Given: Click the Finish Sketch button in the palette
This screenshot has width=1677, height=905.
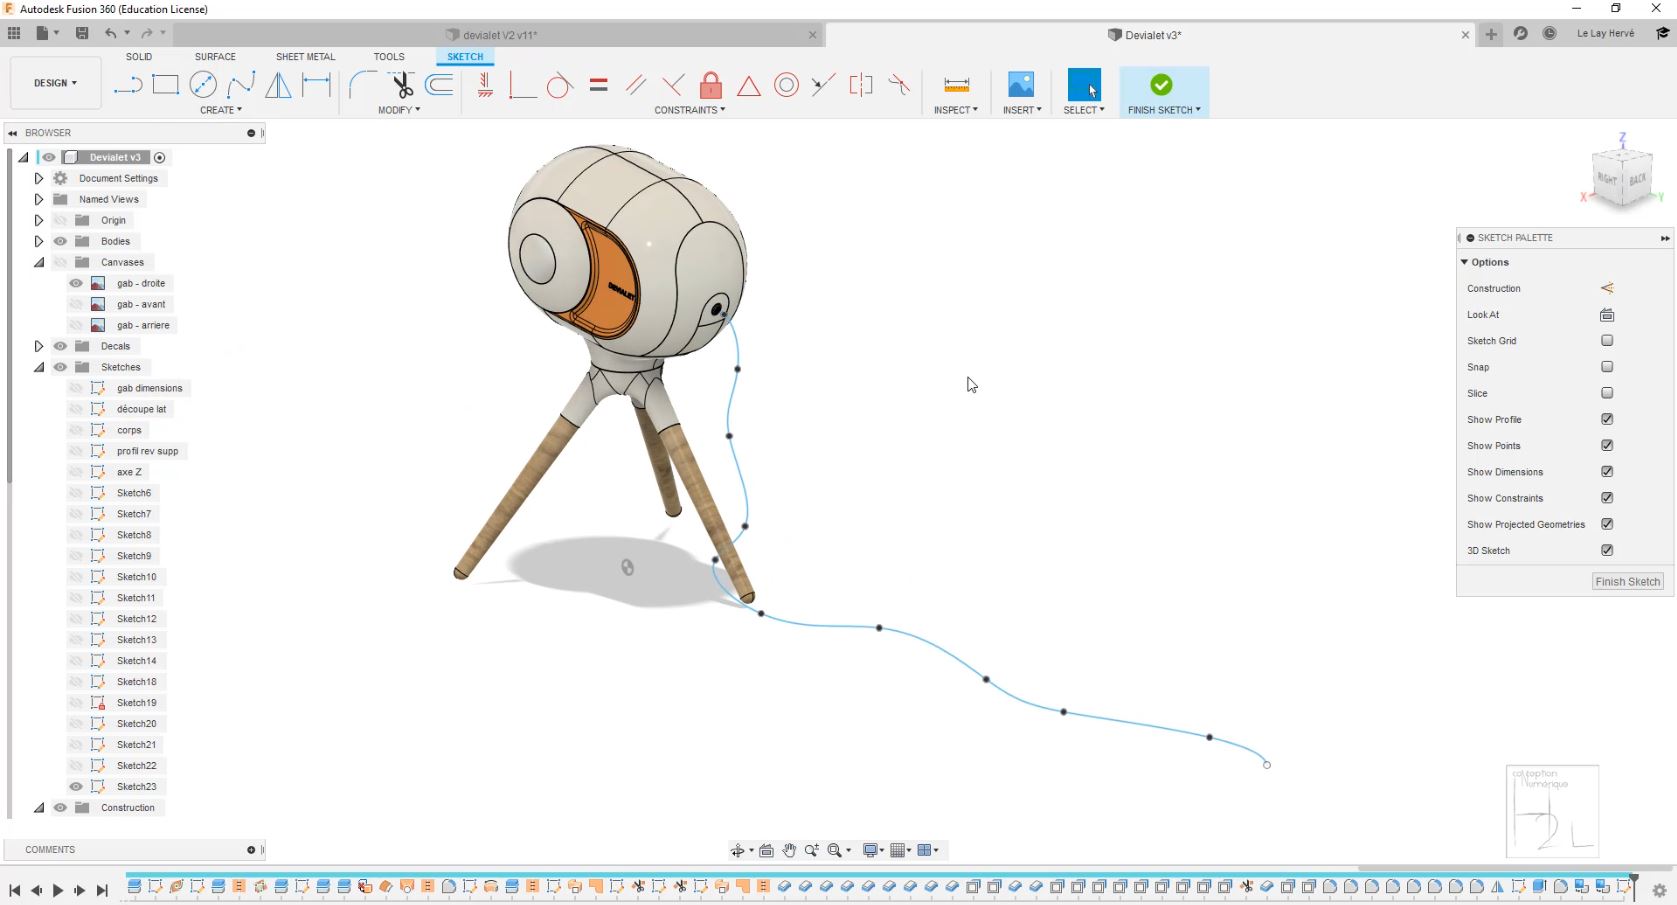Looking at the screenshot, I should (1627, 582).
